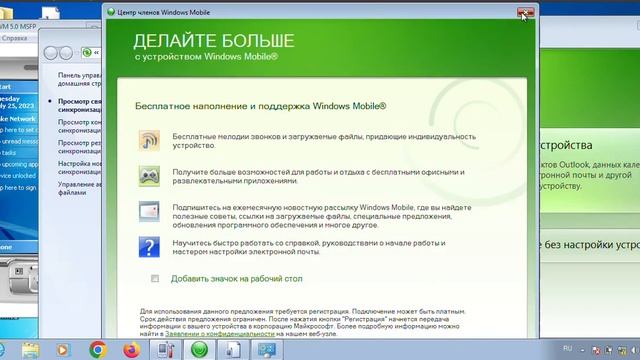This screenshot has height=360, width=640.
Task: Click the forward navigation button in background window
Action: click(x=66, y=53)
